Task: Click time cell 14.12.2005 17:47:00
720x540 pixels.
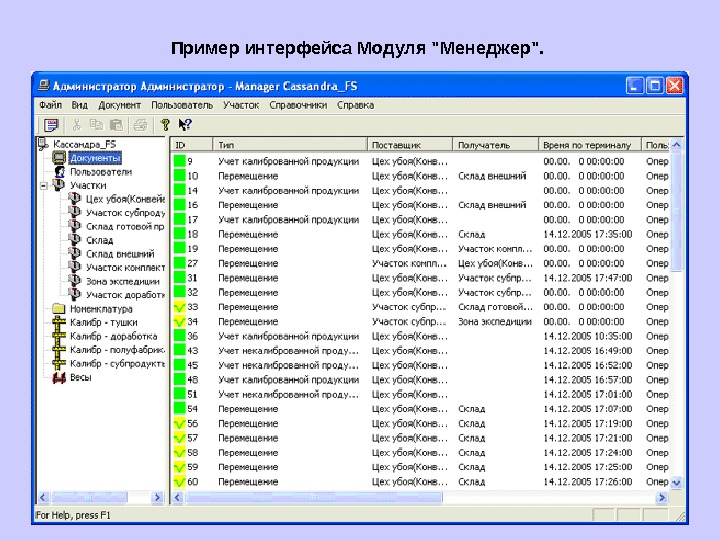Action: pyautogui.click(x=587, y=278)
